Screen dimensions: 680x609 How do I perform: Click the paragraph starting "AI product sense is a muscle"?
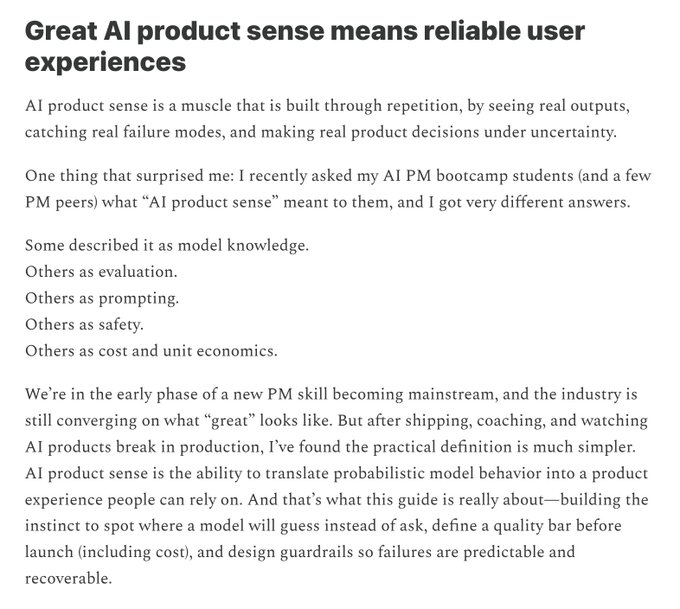pos(331,117)
